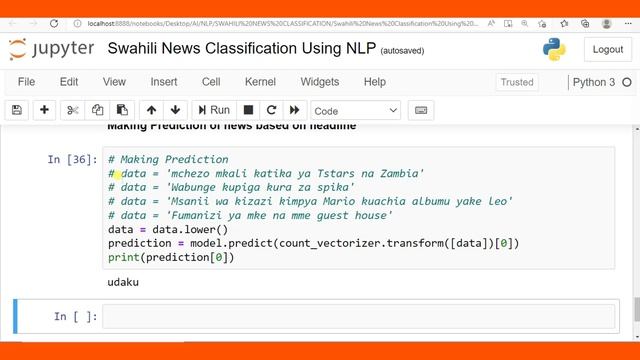Click the 'udaku' output text
The height and width of the screenshot is (360, 640).
point(123,282)
